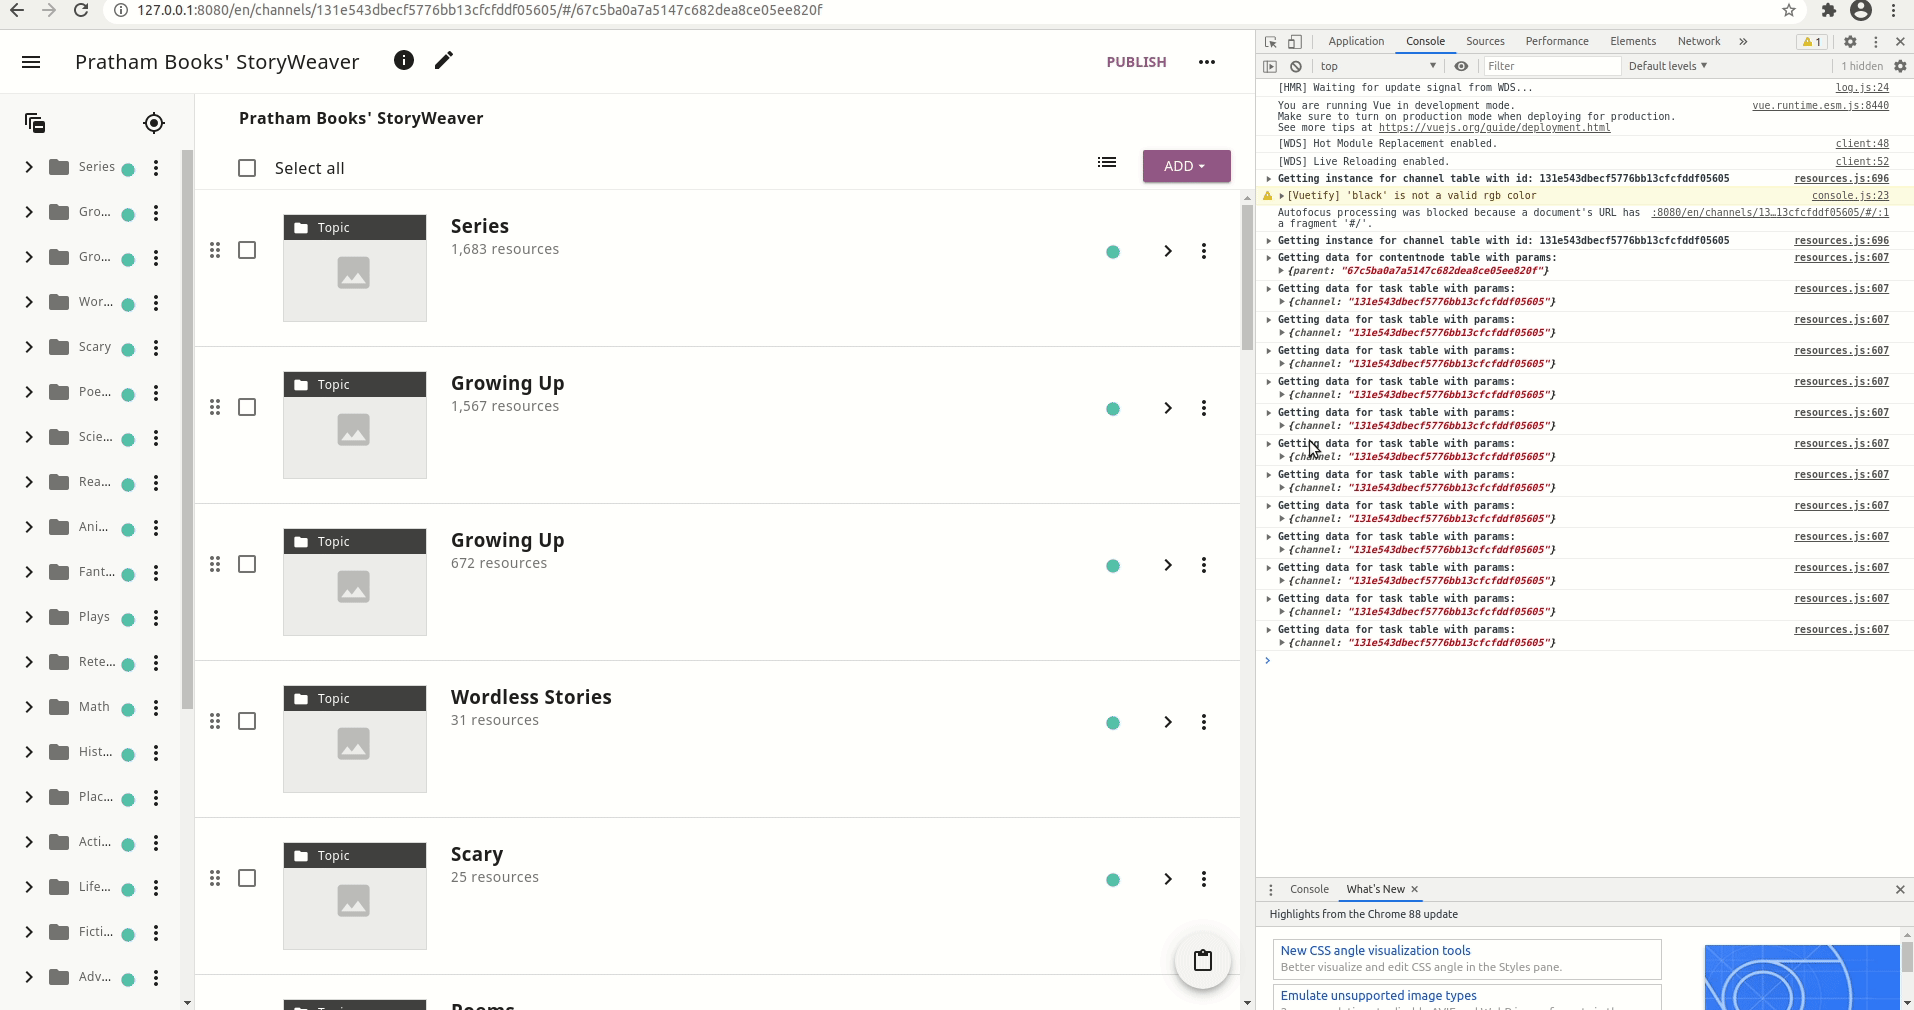Open channel options three-dots menu
Viewport: 1914px width, 1010px height.
pos(1207,62)
